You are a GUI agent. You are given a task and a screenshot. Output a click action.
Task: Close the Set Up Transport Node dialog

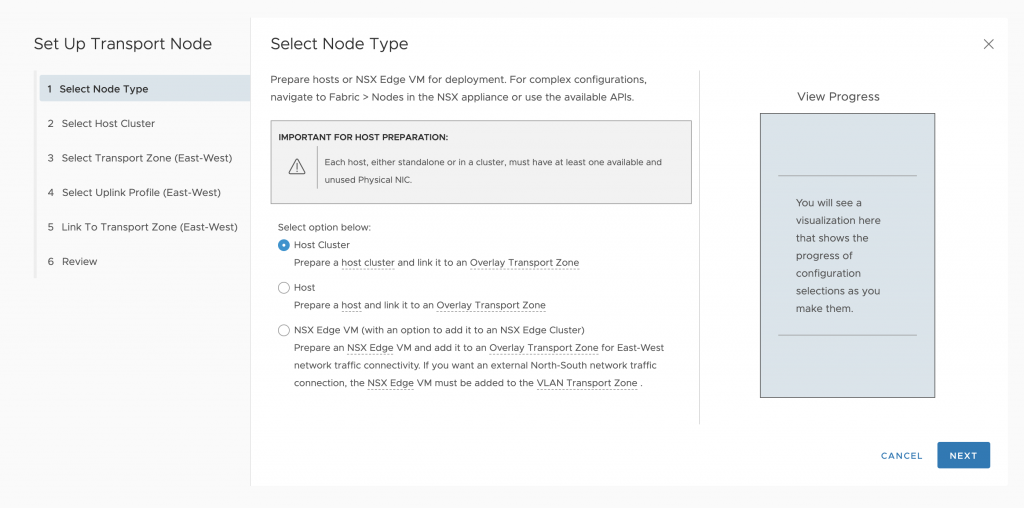click(988, 44)
